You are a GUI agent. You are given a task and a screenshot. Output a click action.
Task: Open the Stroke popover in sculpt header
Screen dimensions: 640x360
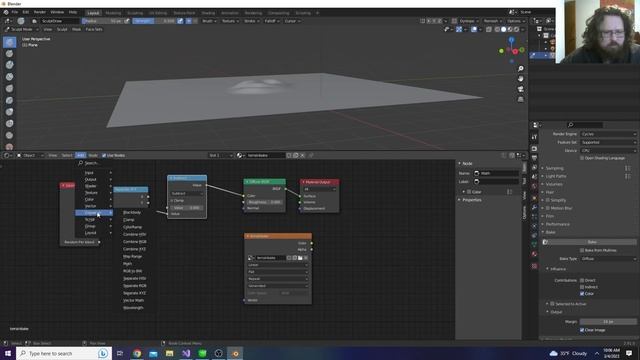tap(251, 21)
